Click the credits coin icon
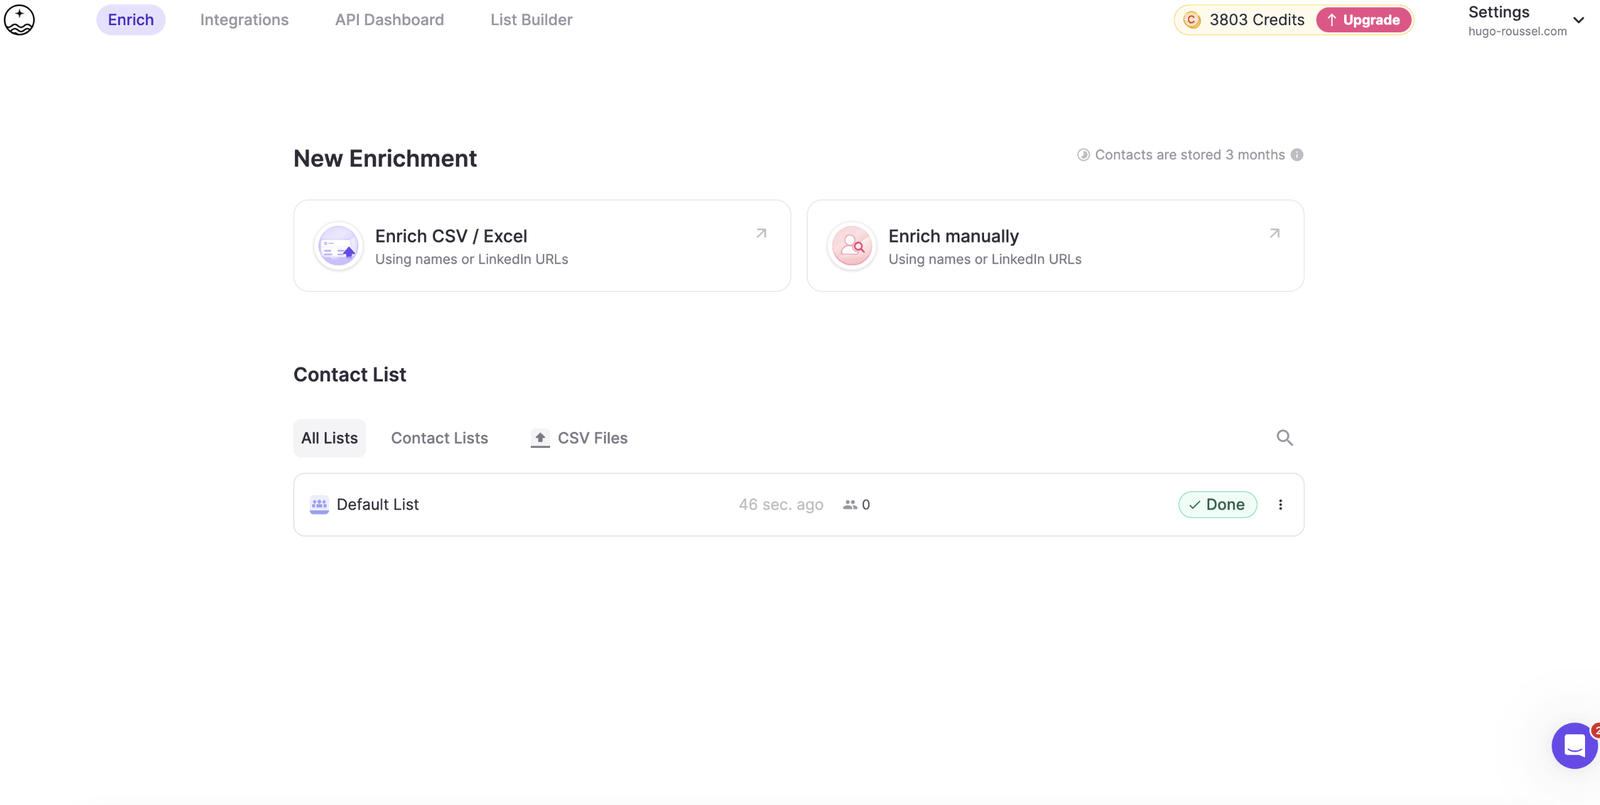 [x=1192, y=20]
